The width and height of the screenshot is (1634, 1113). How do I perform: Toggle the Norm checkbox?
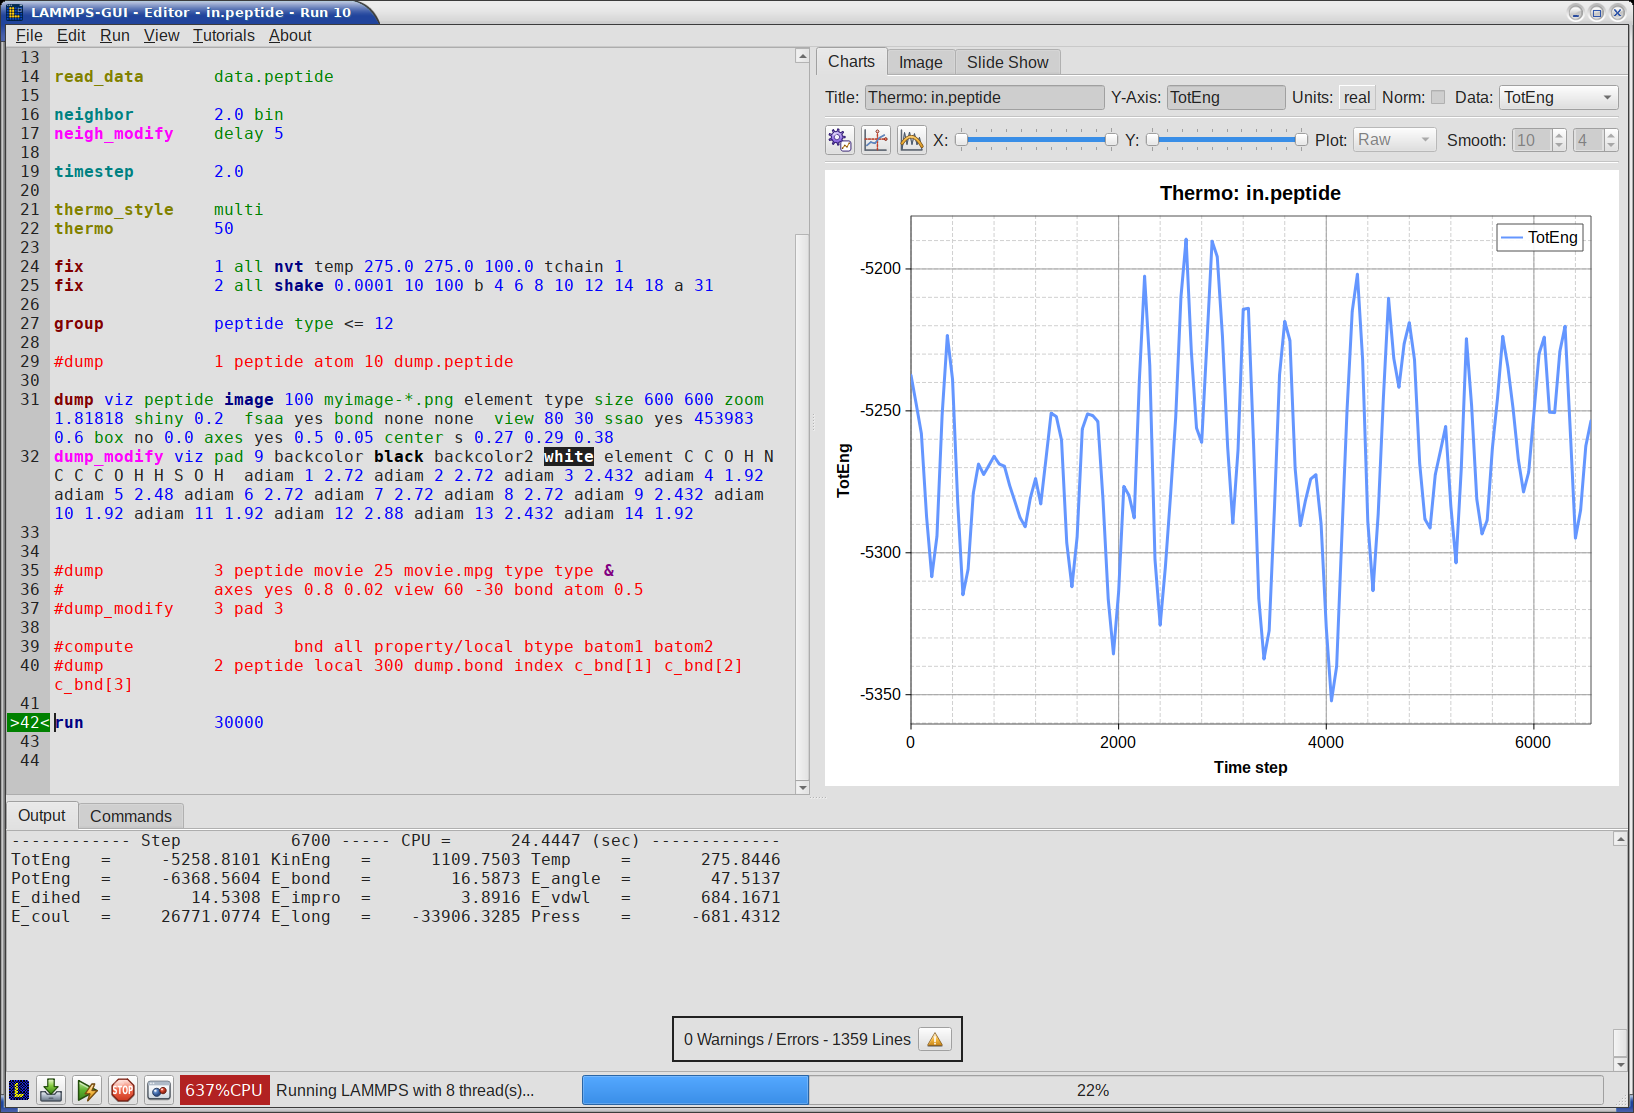click(x=1438, y=97)
